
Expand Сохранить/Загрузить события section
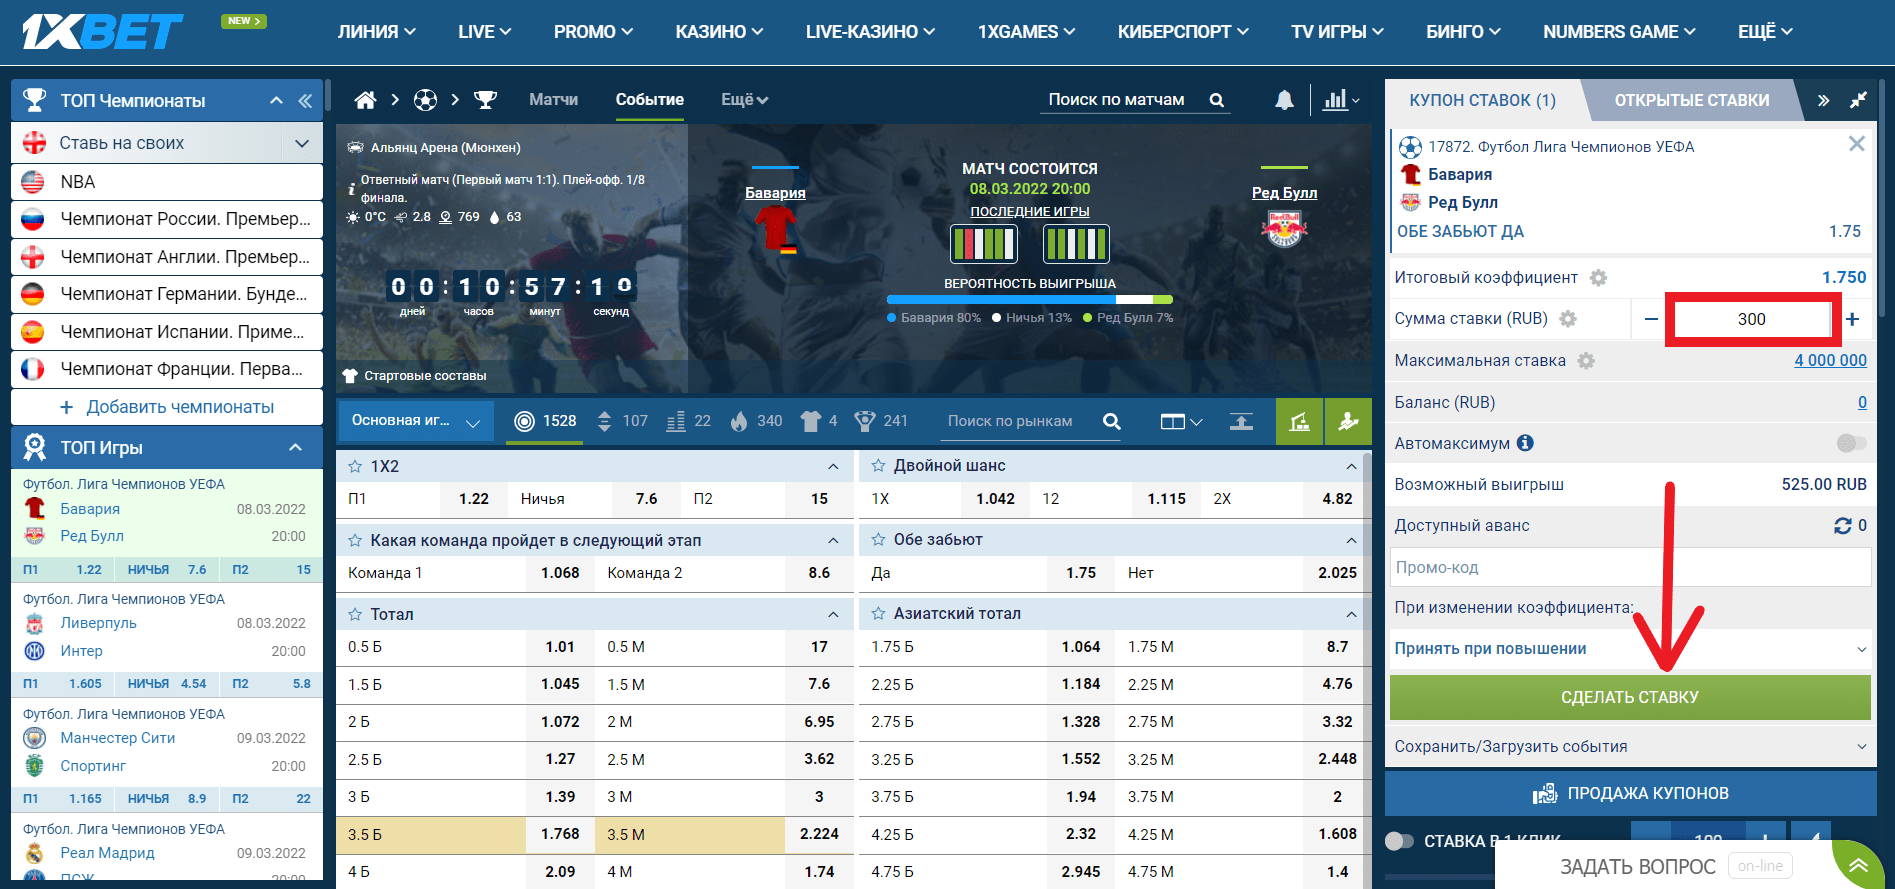[x=1630, y=747]
